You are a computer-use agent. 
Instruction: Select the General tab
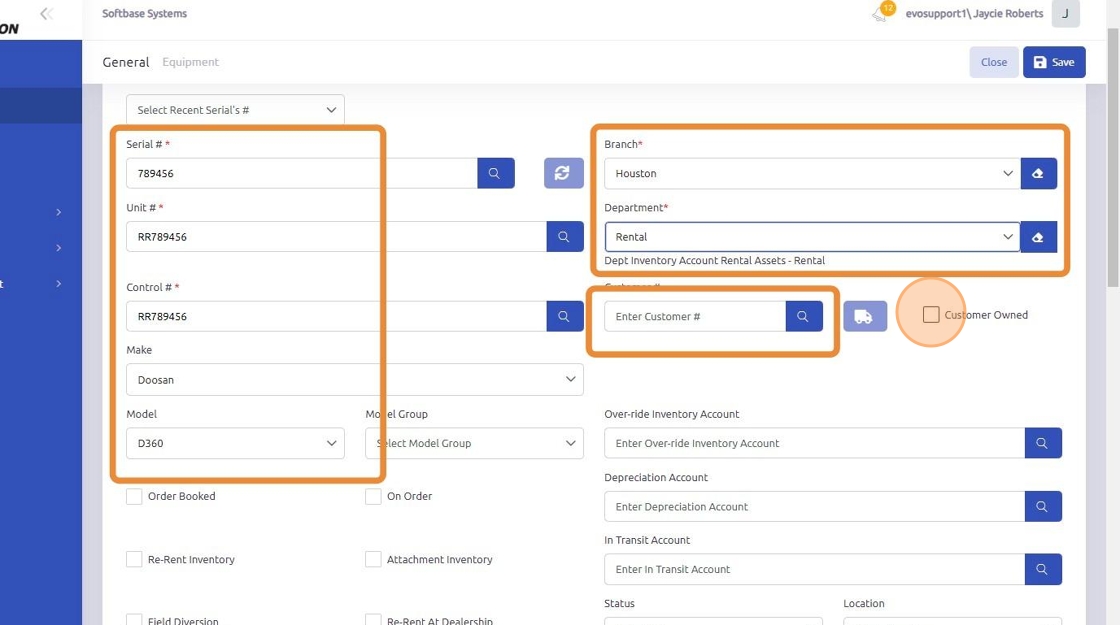126,62
